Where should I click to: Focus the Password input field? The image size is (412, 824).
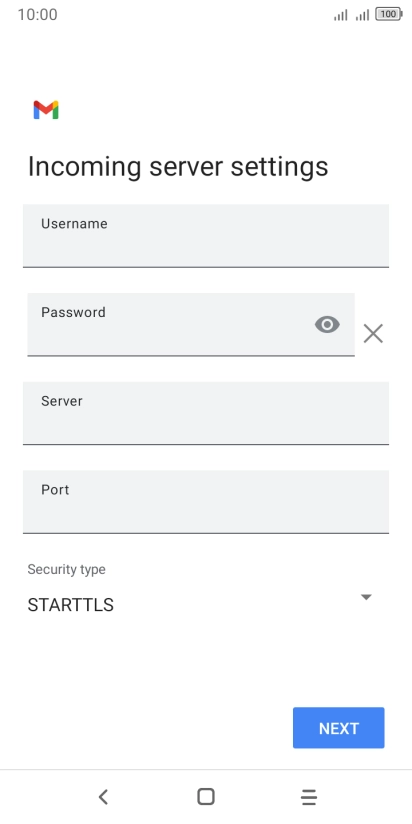coord(191,324)
